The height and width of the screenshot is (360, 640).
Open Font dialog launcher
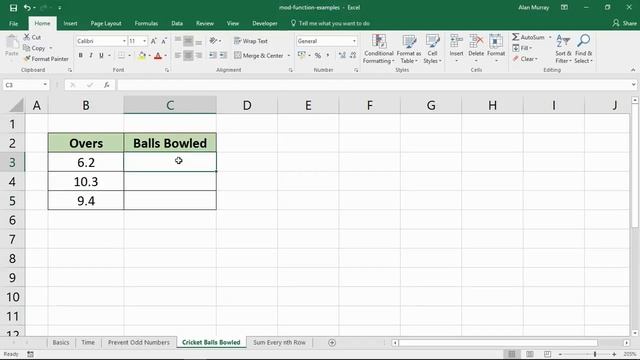(x=167, y=70)
